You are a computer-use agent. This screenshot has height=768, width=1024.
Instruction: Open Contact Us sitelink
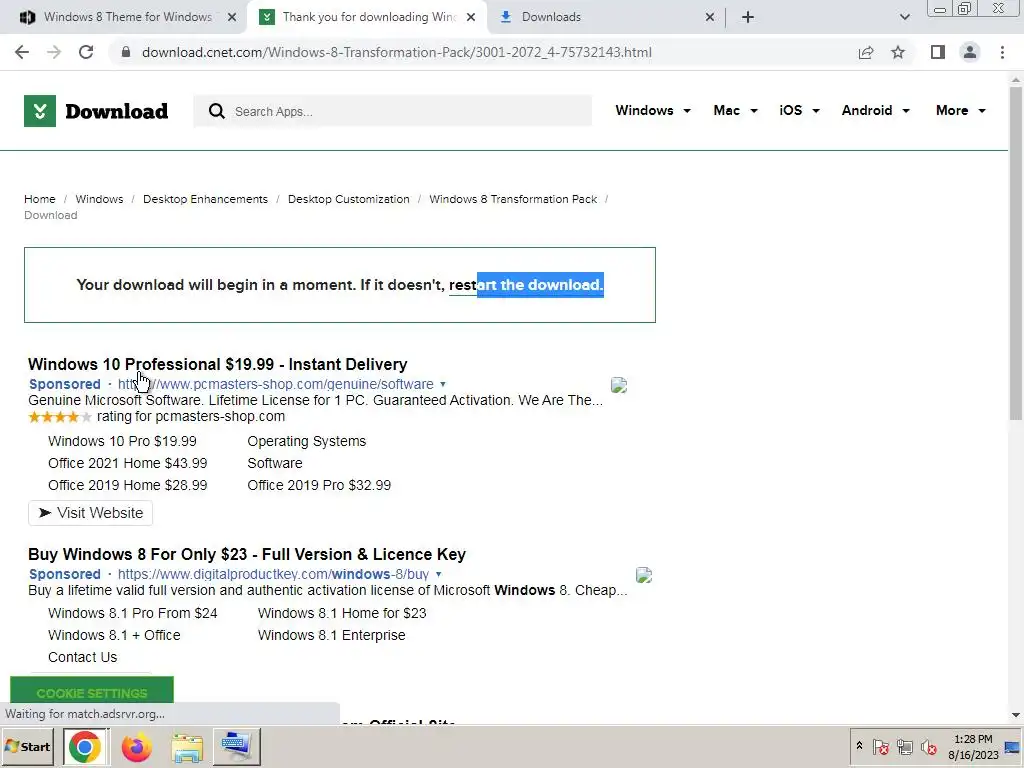82,657
